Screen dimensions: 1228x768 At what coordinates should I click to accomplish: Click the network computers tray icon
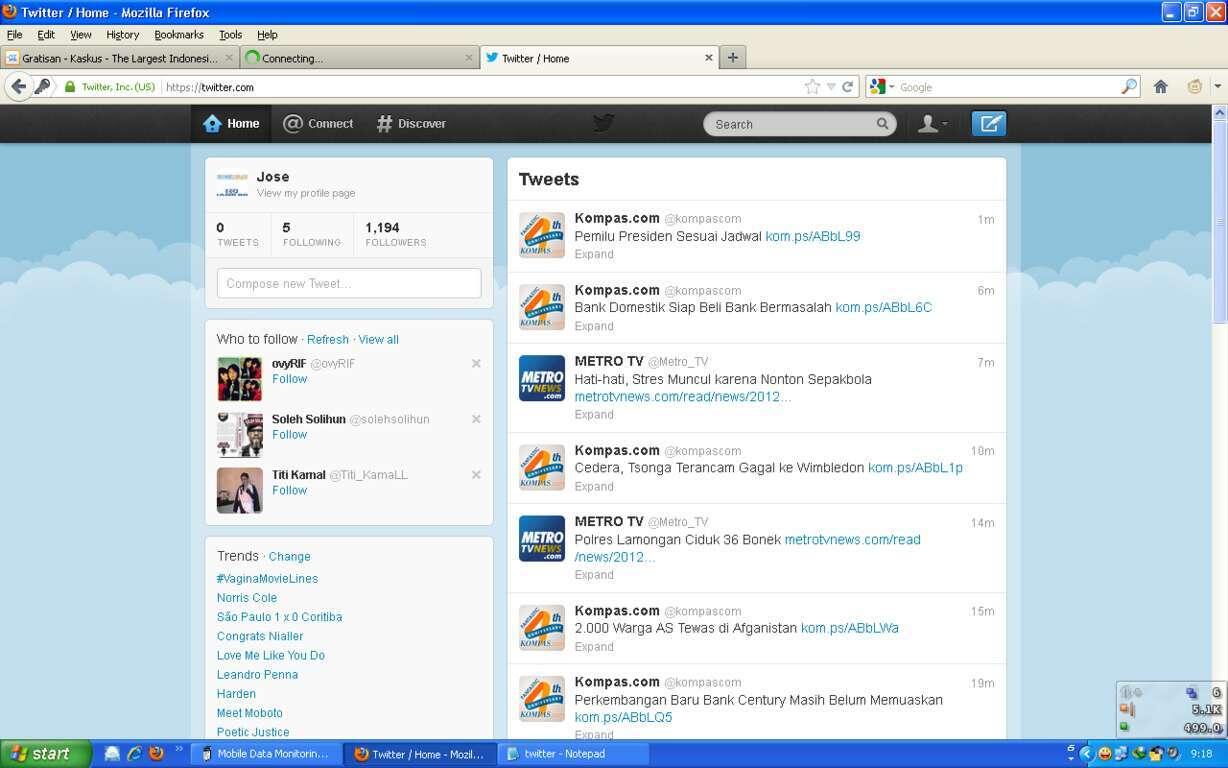(x=1122, y=754)
